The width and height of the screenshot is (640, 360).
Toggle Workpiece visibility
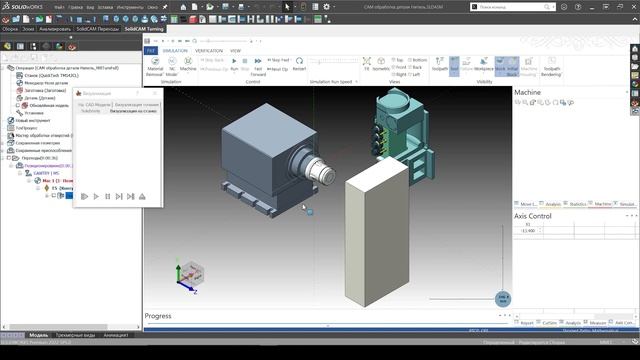click(484, 64)
